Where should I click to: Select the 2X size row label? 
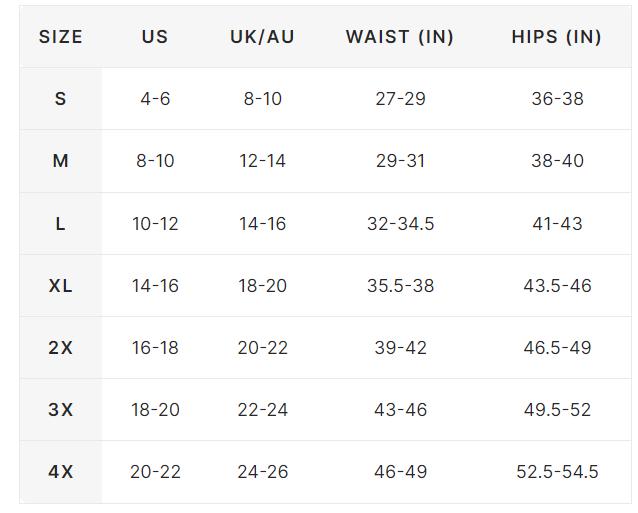pyautogui.click(x=61, y=348)
